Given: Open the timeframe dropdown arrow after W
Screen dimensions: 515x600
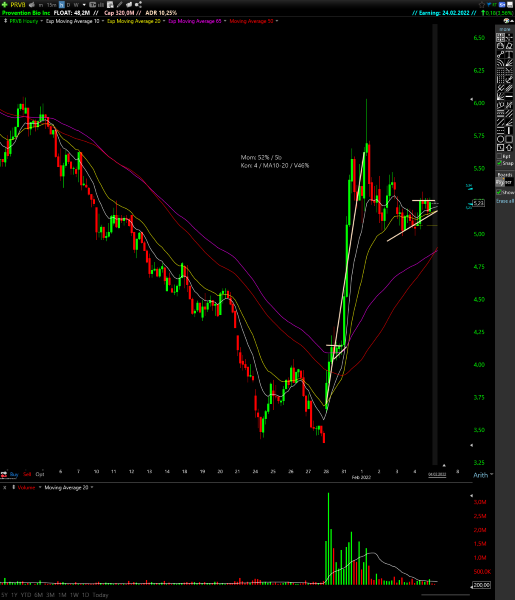Looking at the screenshot, I should click(84, 5).
